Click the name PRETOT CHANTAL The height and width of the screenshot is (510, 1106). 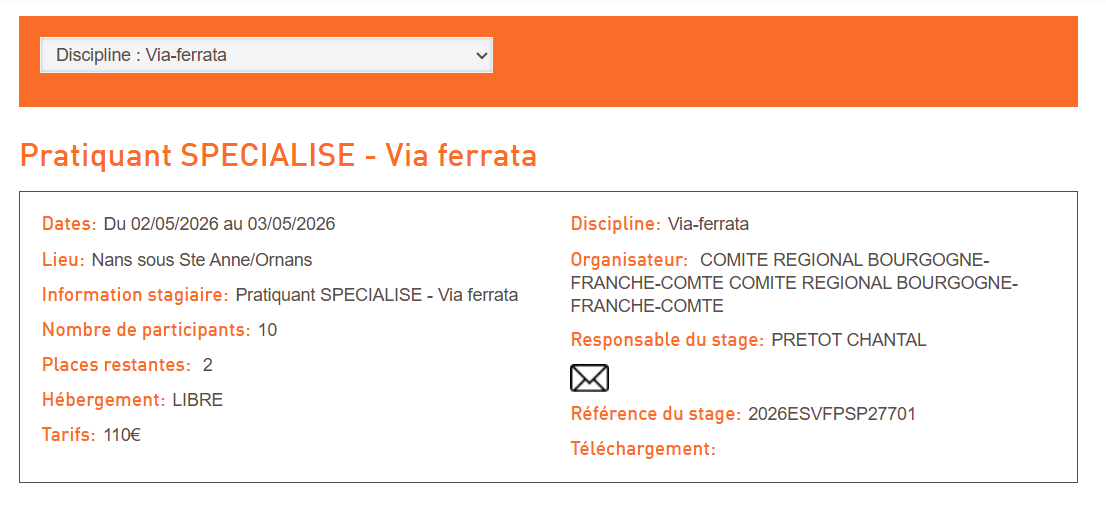click(849, 340)
